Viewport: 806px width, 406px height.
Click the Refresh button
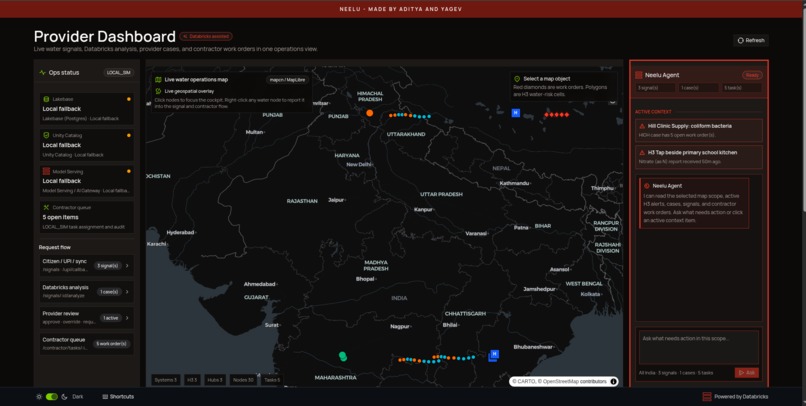point(751,41)
